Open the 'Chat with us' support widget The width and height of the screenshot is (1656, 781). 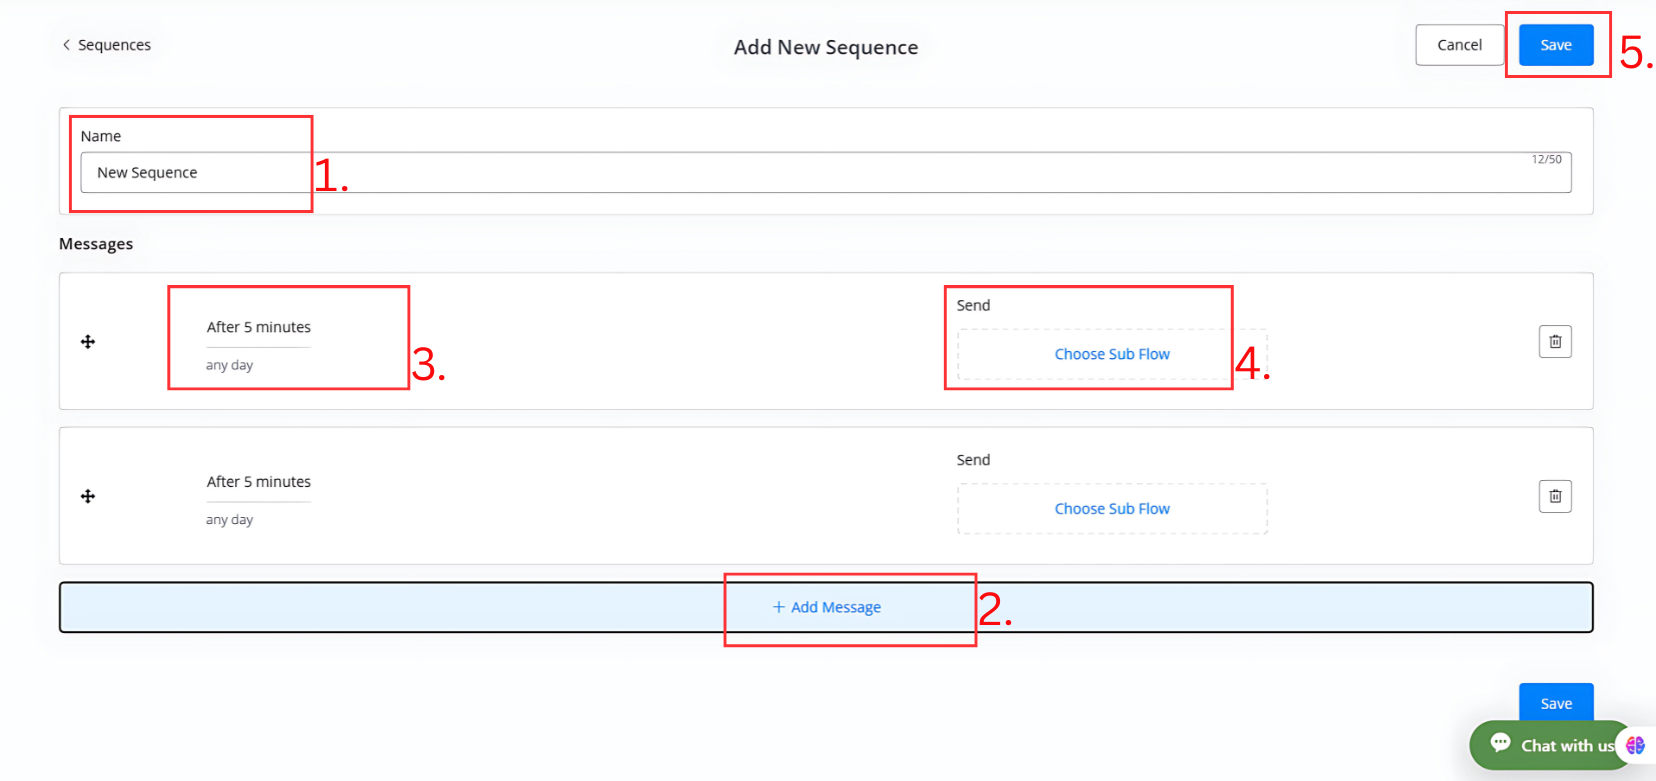pos(1566,746)
